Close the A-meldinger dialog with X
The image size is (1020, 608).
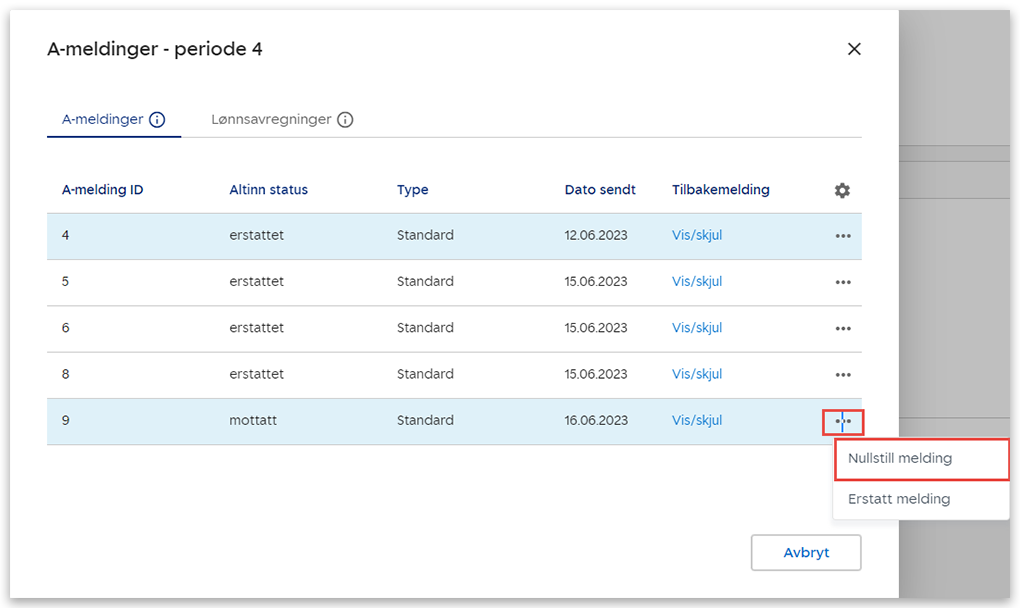854,49
